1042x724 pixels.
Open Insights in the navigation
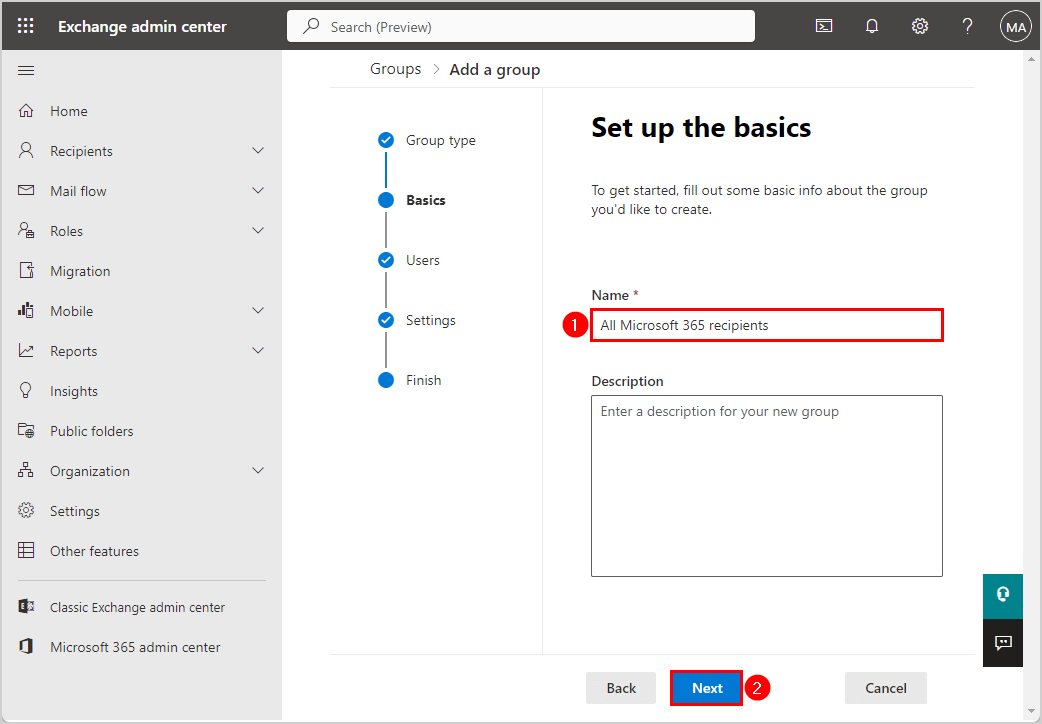(74, 391)
